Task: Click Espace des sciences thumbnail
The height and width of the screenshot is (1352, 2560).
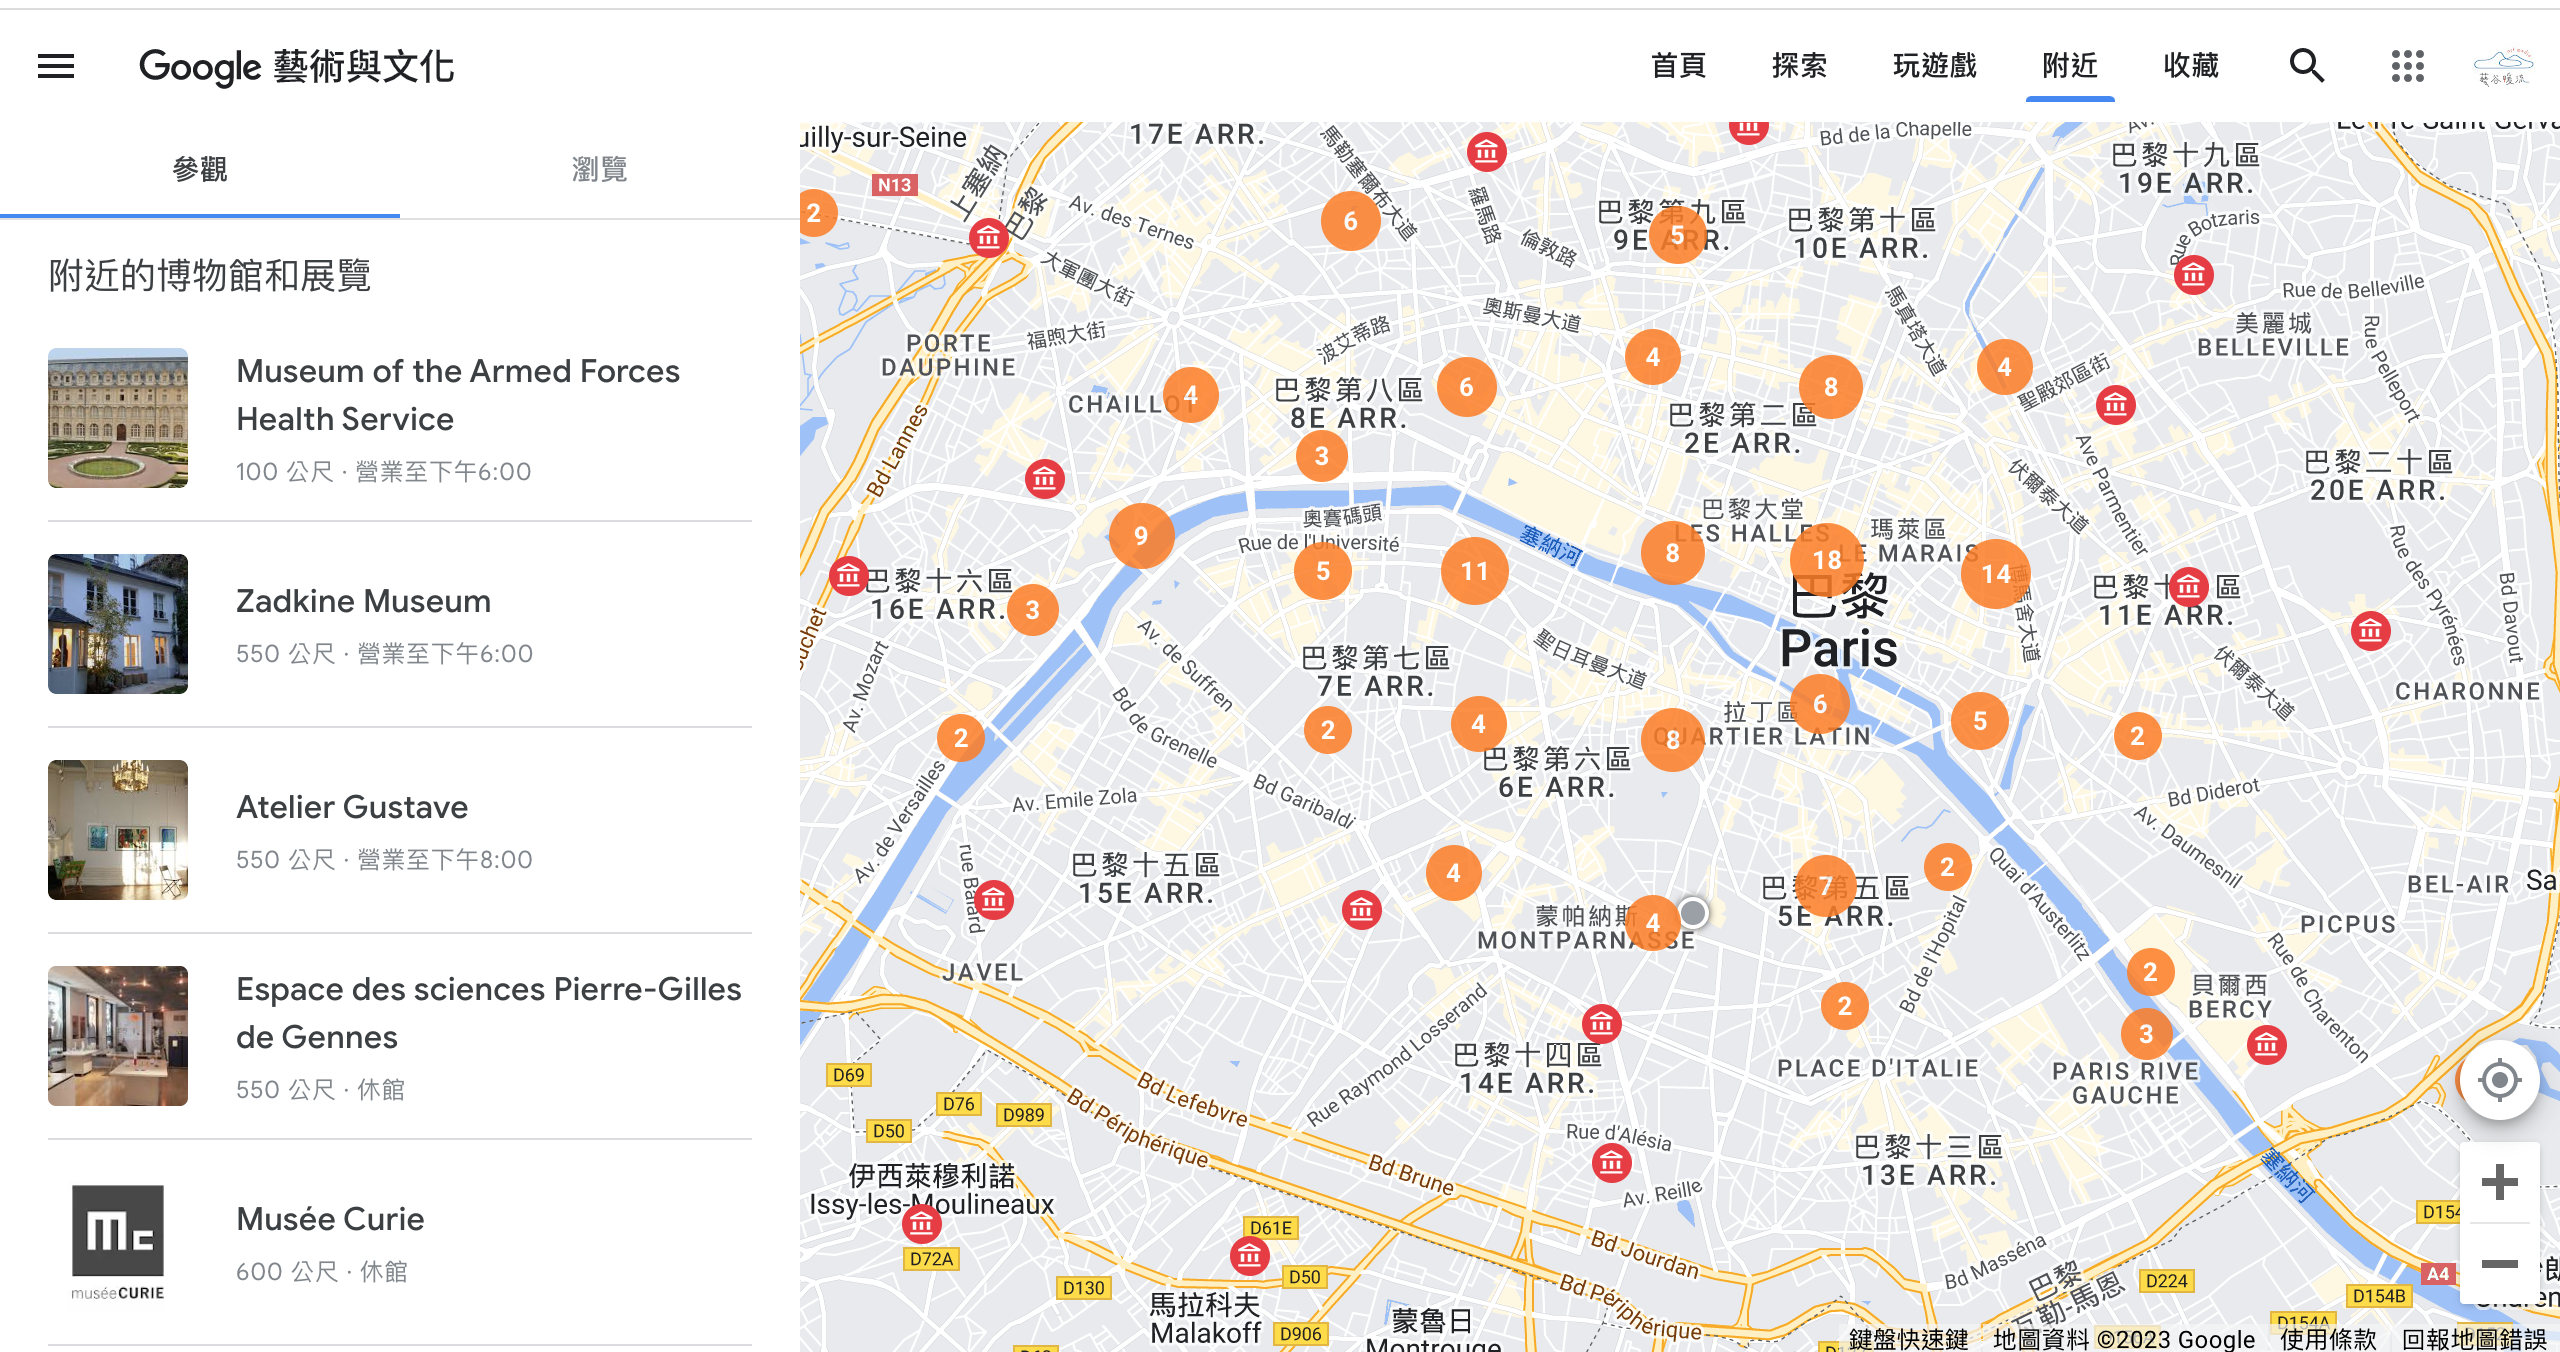Action: [x=118, y=1036]
